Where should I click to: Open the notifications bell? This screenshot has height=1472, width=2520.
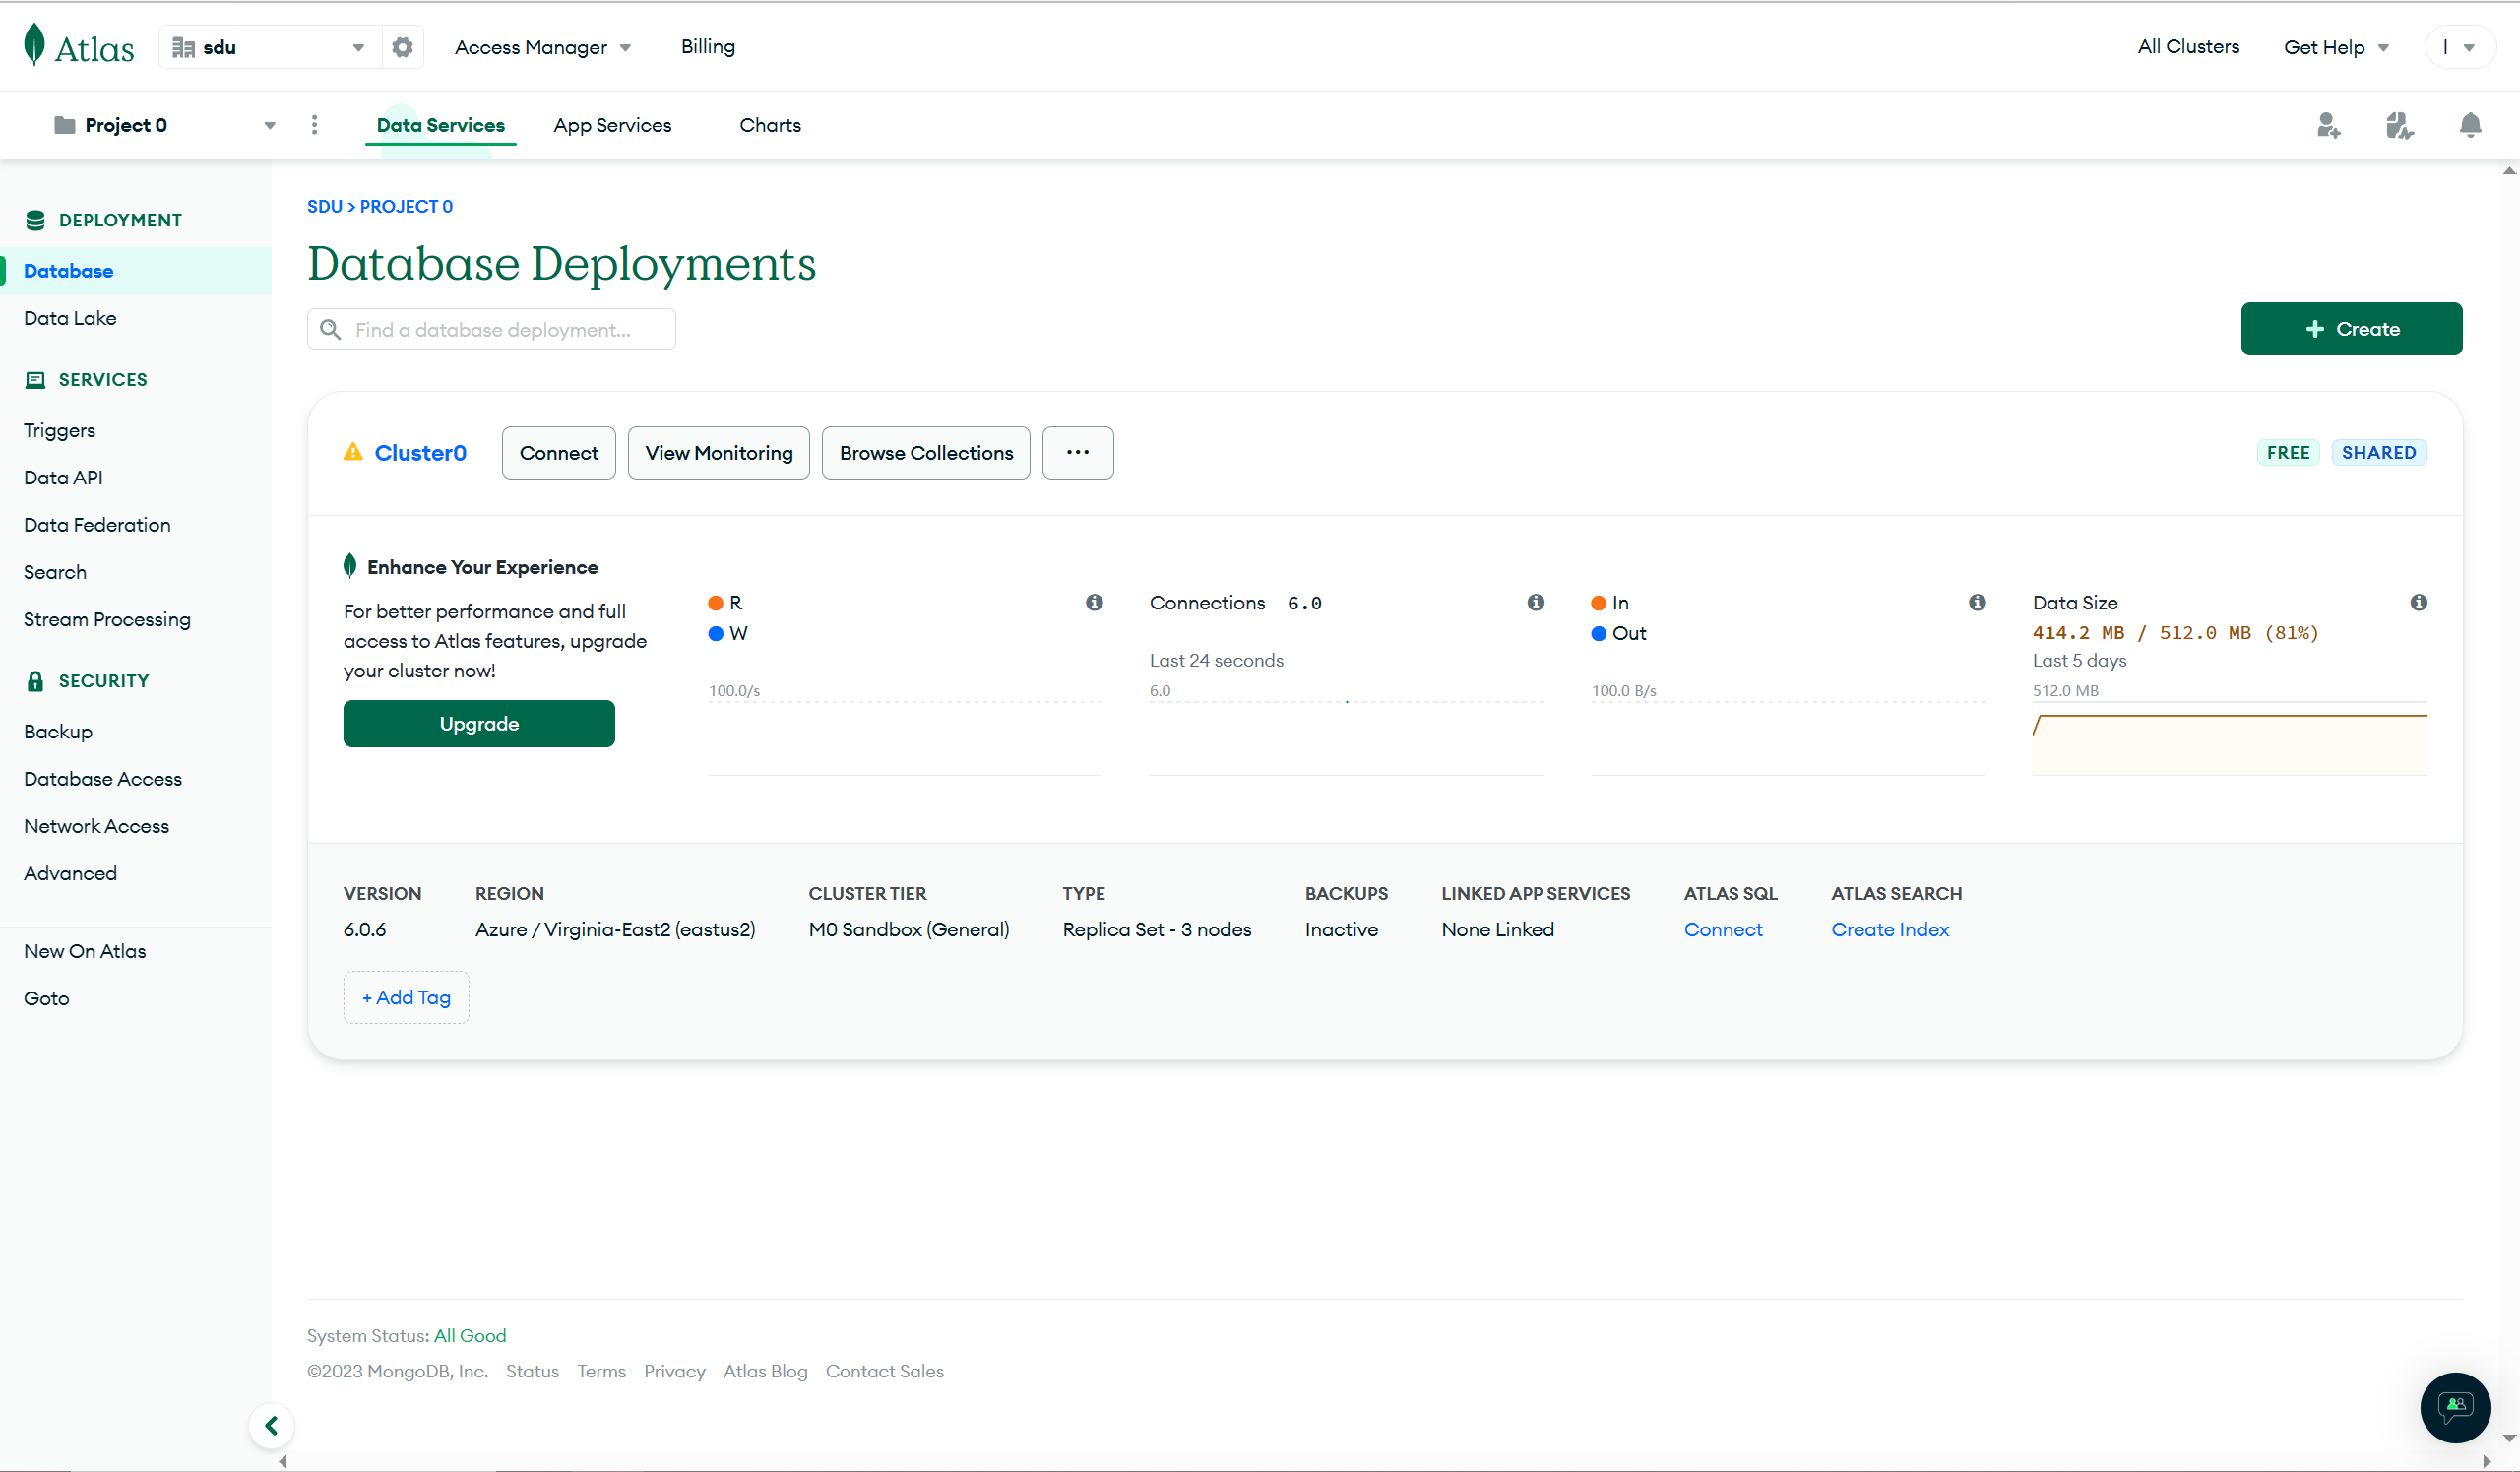(x=2471, y=125)
